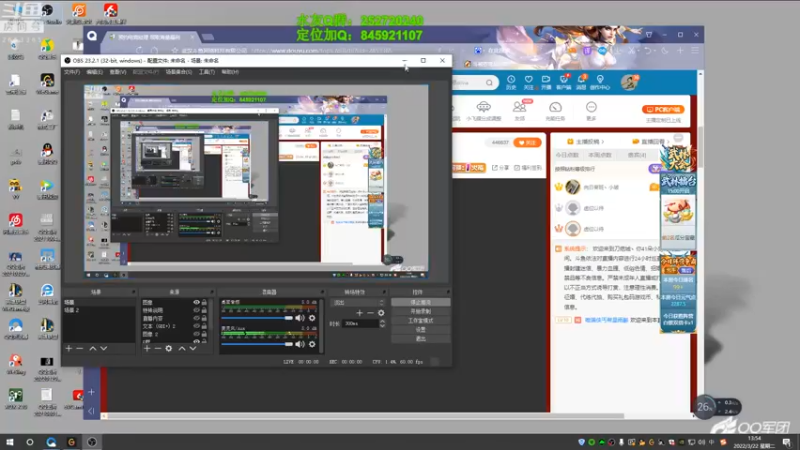Open OBS 设置 settings button
800x450 pixels.
coord(420,330)
